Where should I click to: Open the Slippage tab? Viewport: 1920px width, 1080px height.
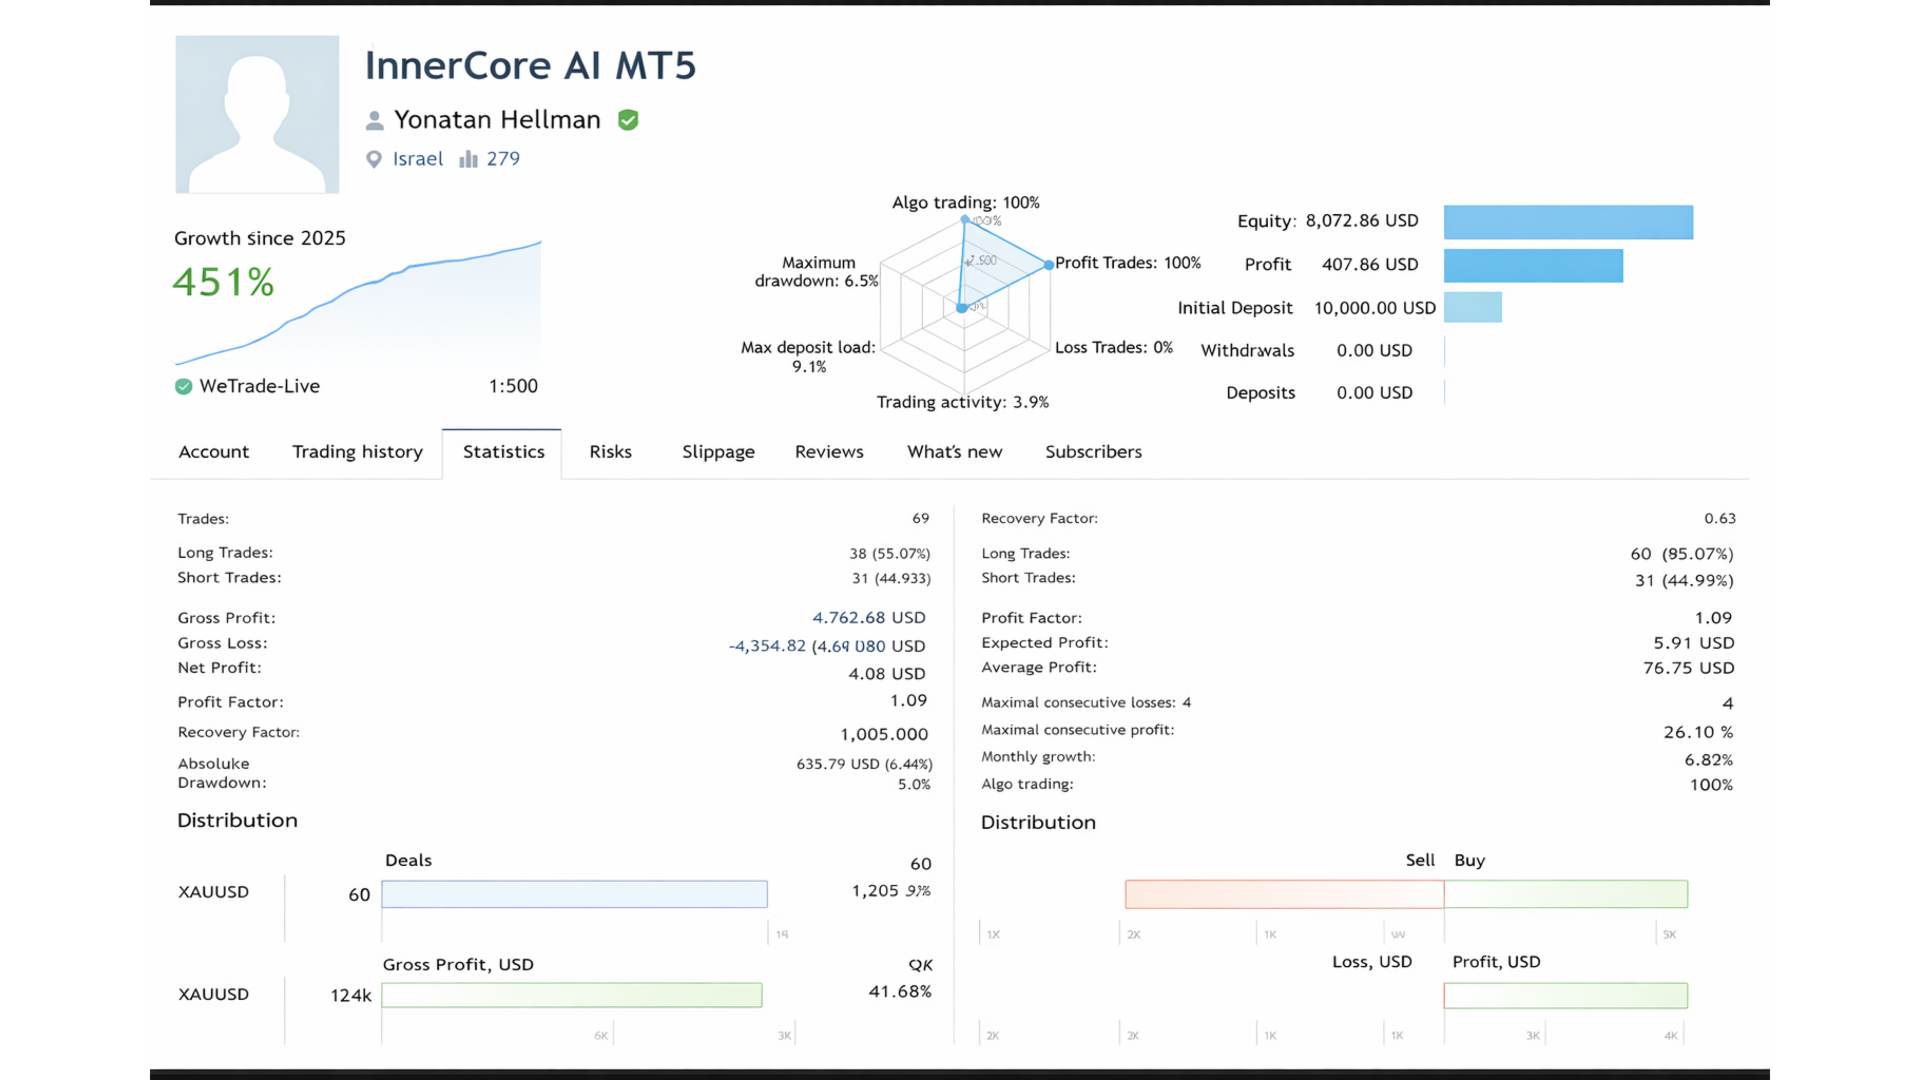[718, 452]
